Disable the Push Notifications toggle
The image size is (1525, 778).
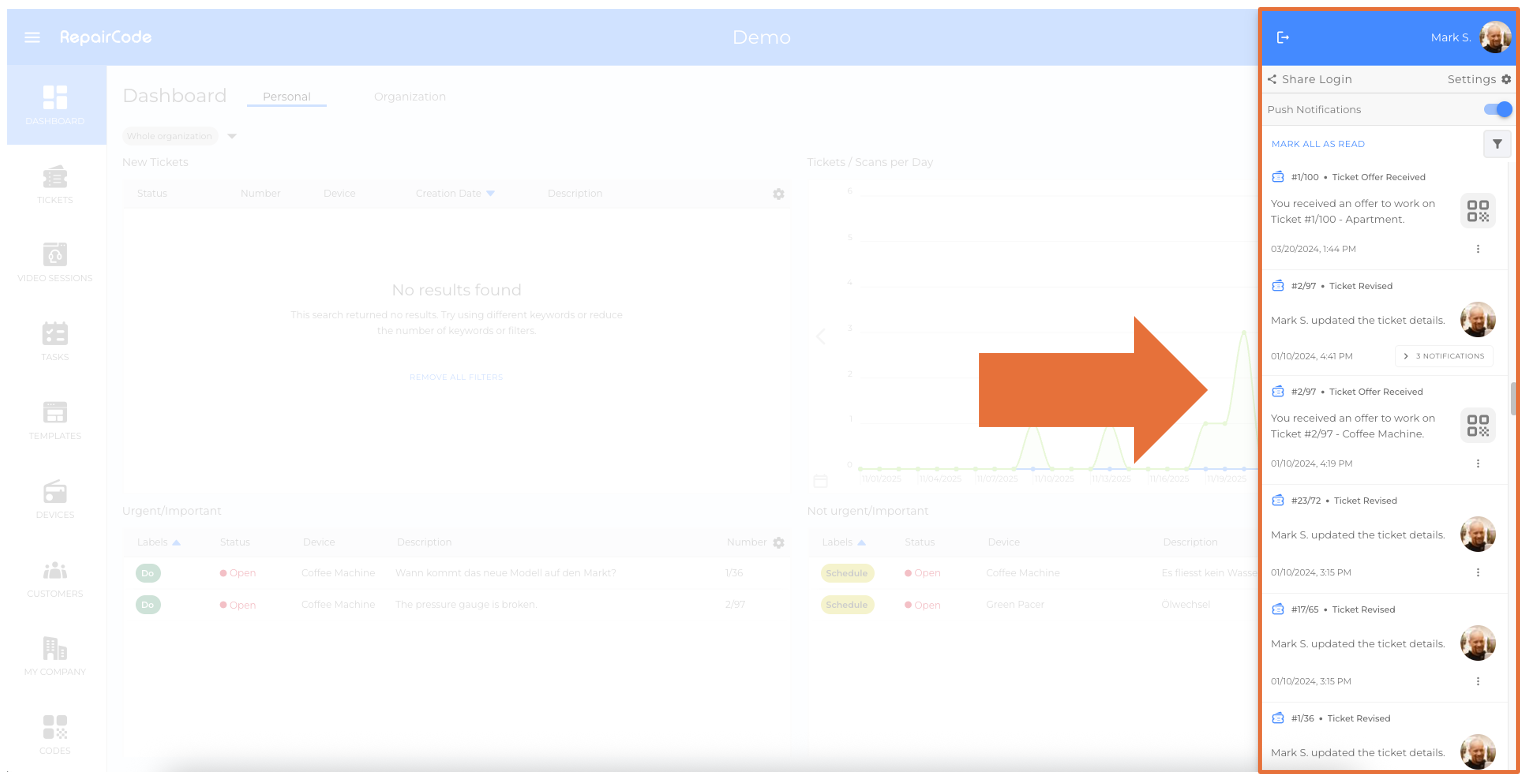pyautogui.click(x=1497, y=109)
